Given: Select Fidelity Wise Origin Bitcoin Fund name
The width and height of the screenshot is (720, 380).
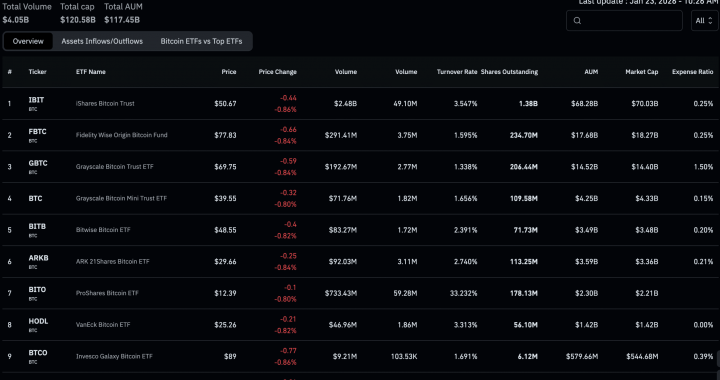Looking at the screenshot, I should pyautogui.click(x=122, y=135).
